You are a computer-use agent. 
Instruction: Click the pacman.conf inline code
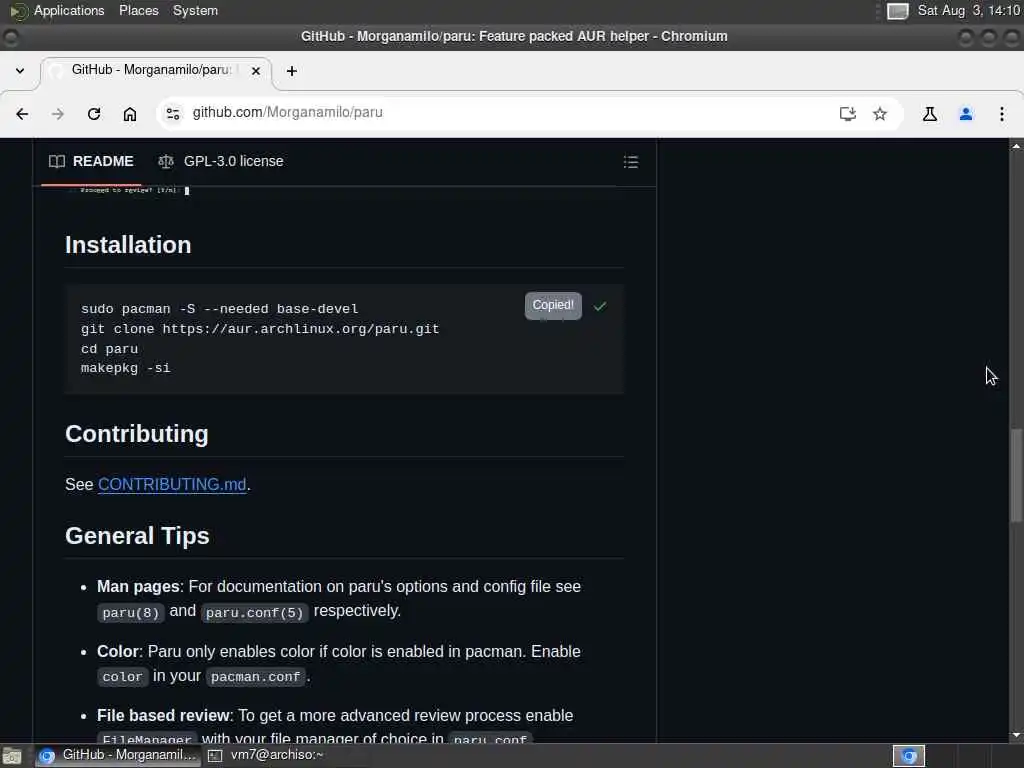[x=255, y=677]
